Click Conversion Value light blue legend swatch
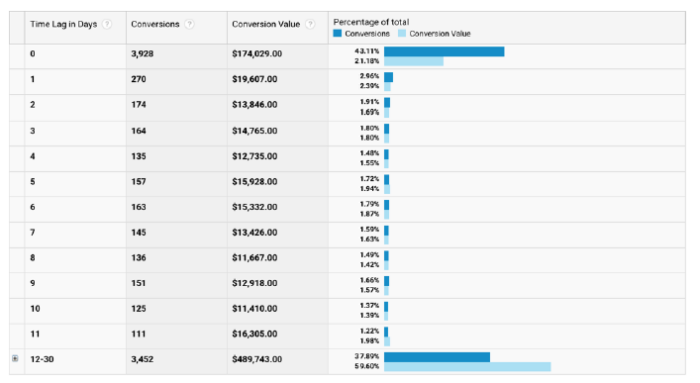 pos(402,33)
